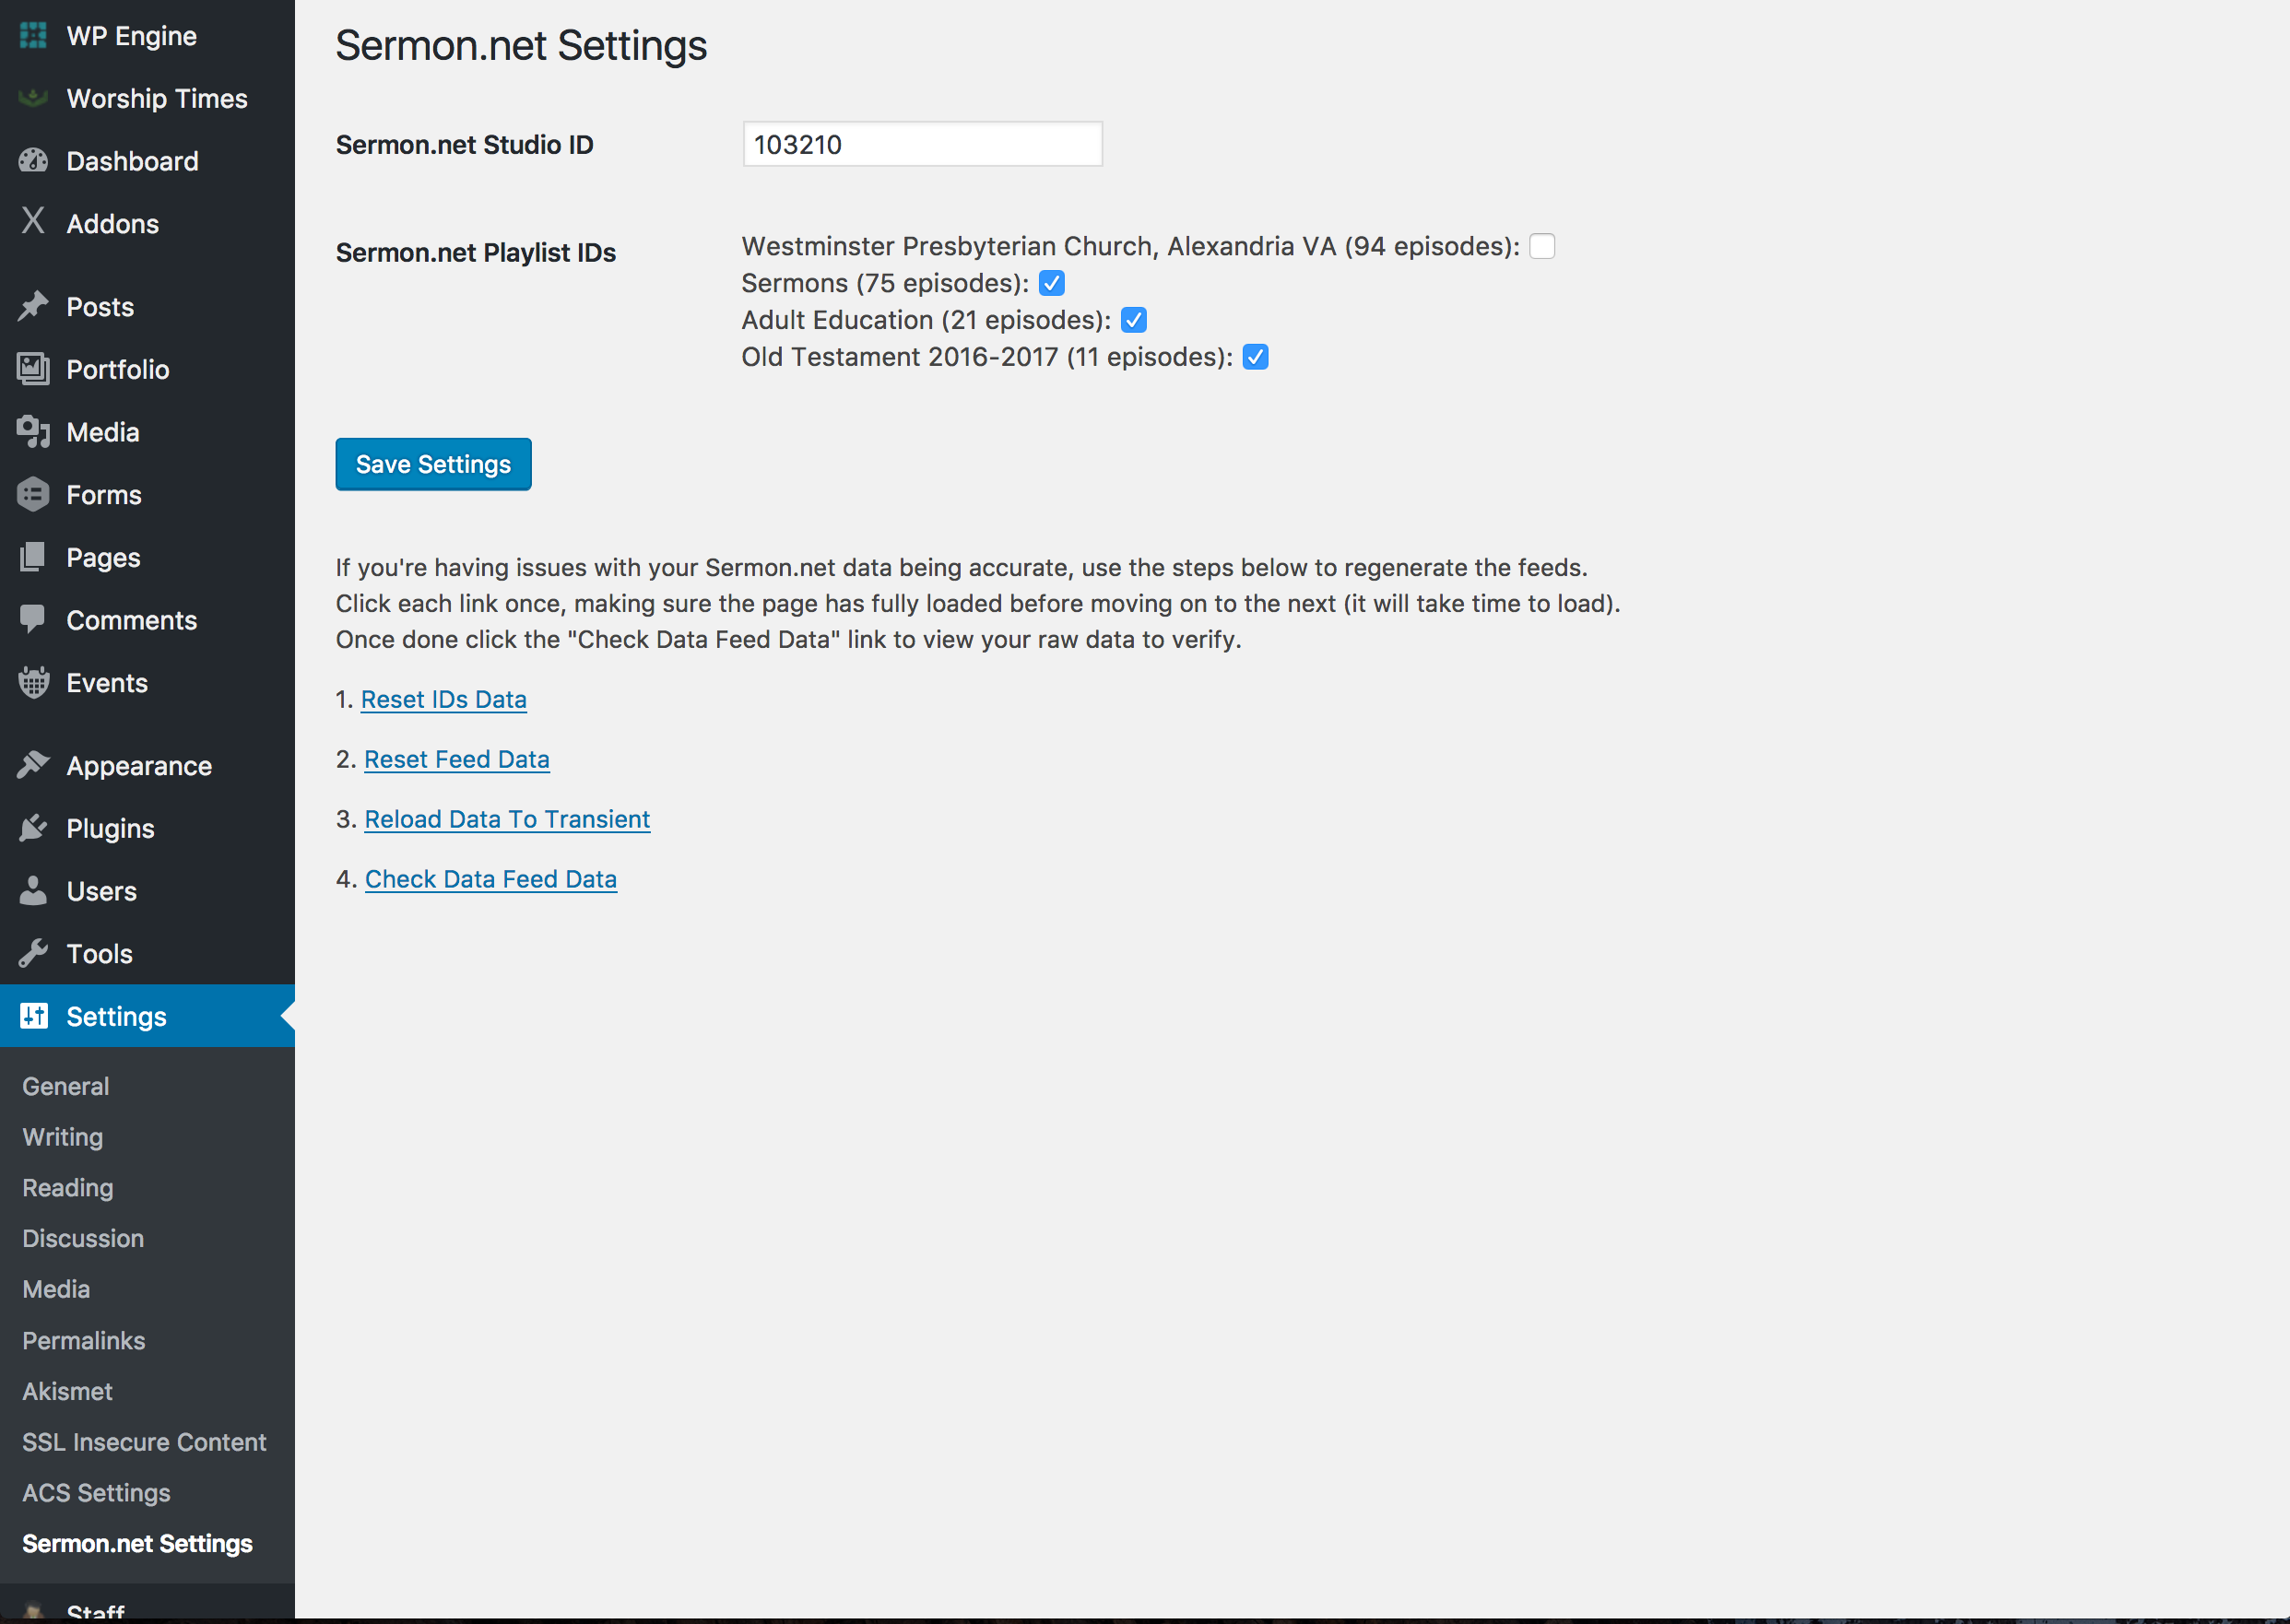Click the Pages icon in sidebar

pyautogui.click(x=33, y=557)
